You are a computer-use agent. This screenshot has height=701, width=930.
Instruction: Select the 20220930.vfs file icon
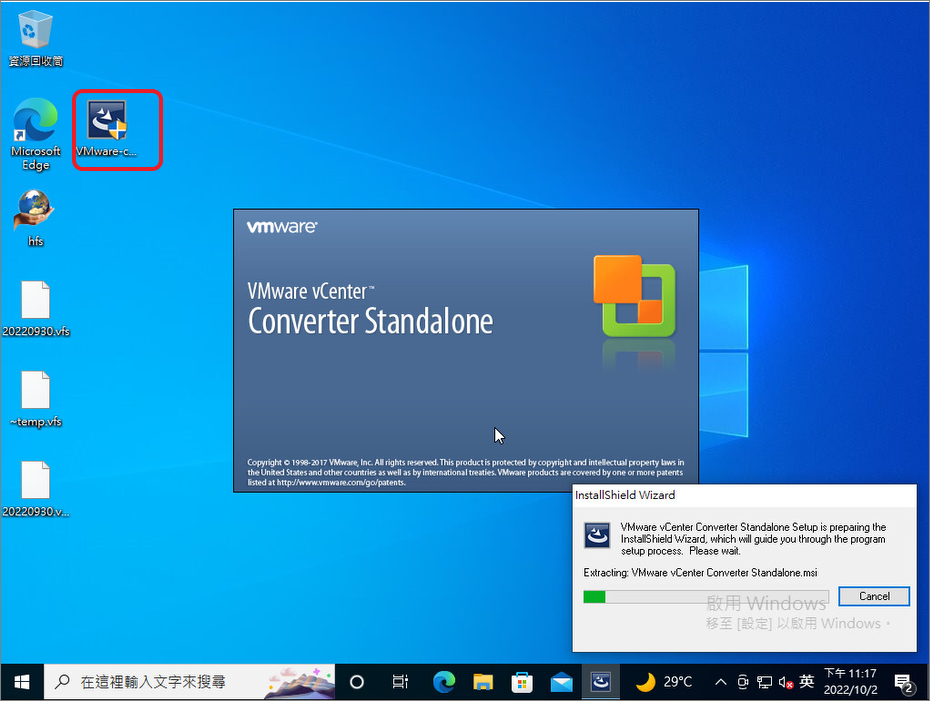pos(36,308)
